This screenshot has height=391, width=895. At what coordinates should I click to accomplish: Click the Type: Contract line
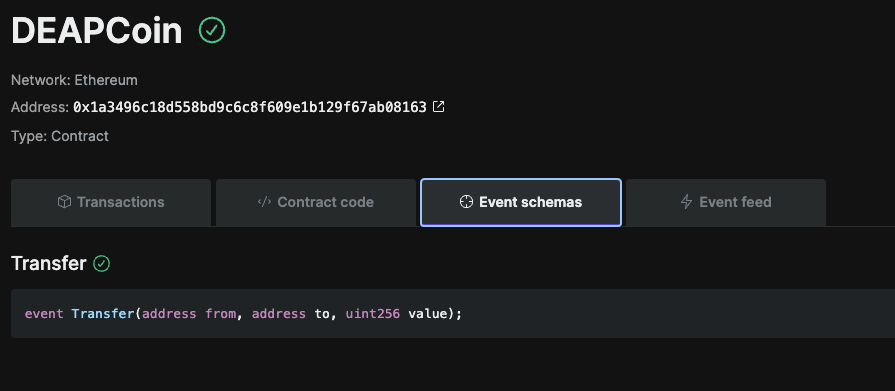[59, 136]
